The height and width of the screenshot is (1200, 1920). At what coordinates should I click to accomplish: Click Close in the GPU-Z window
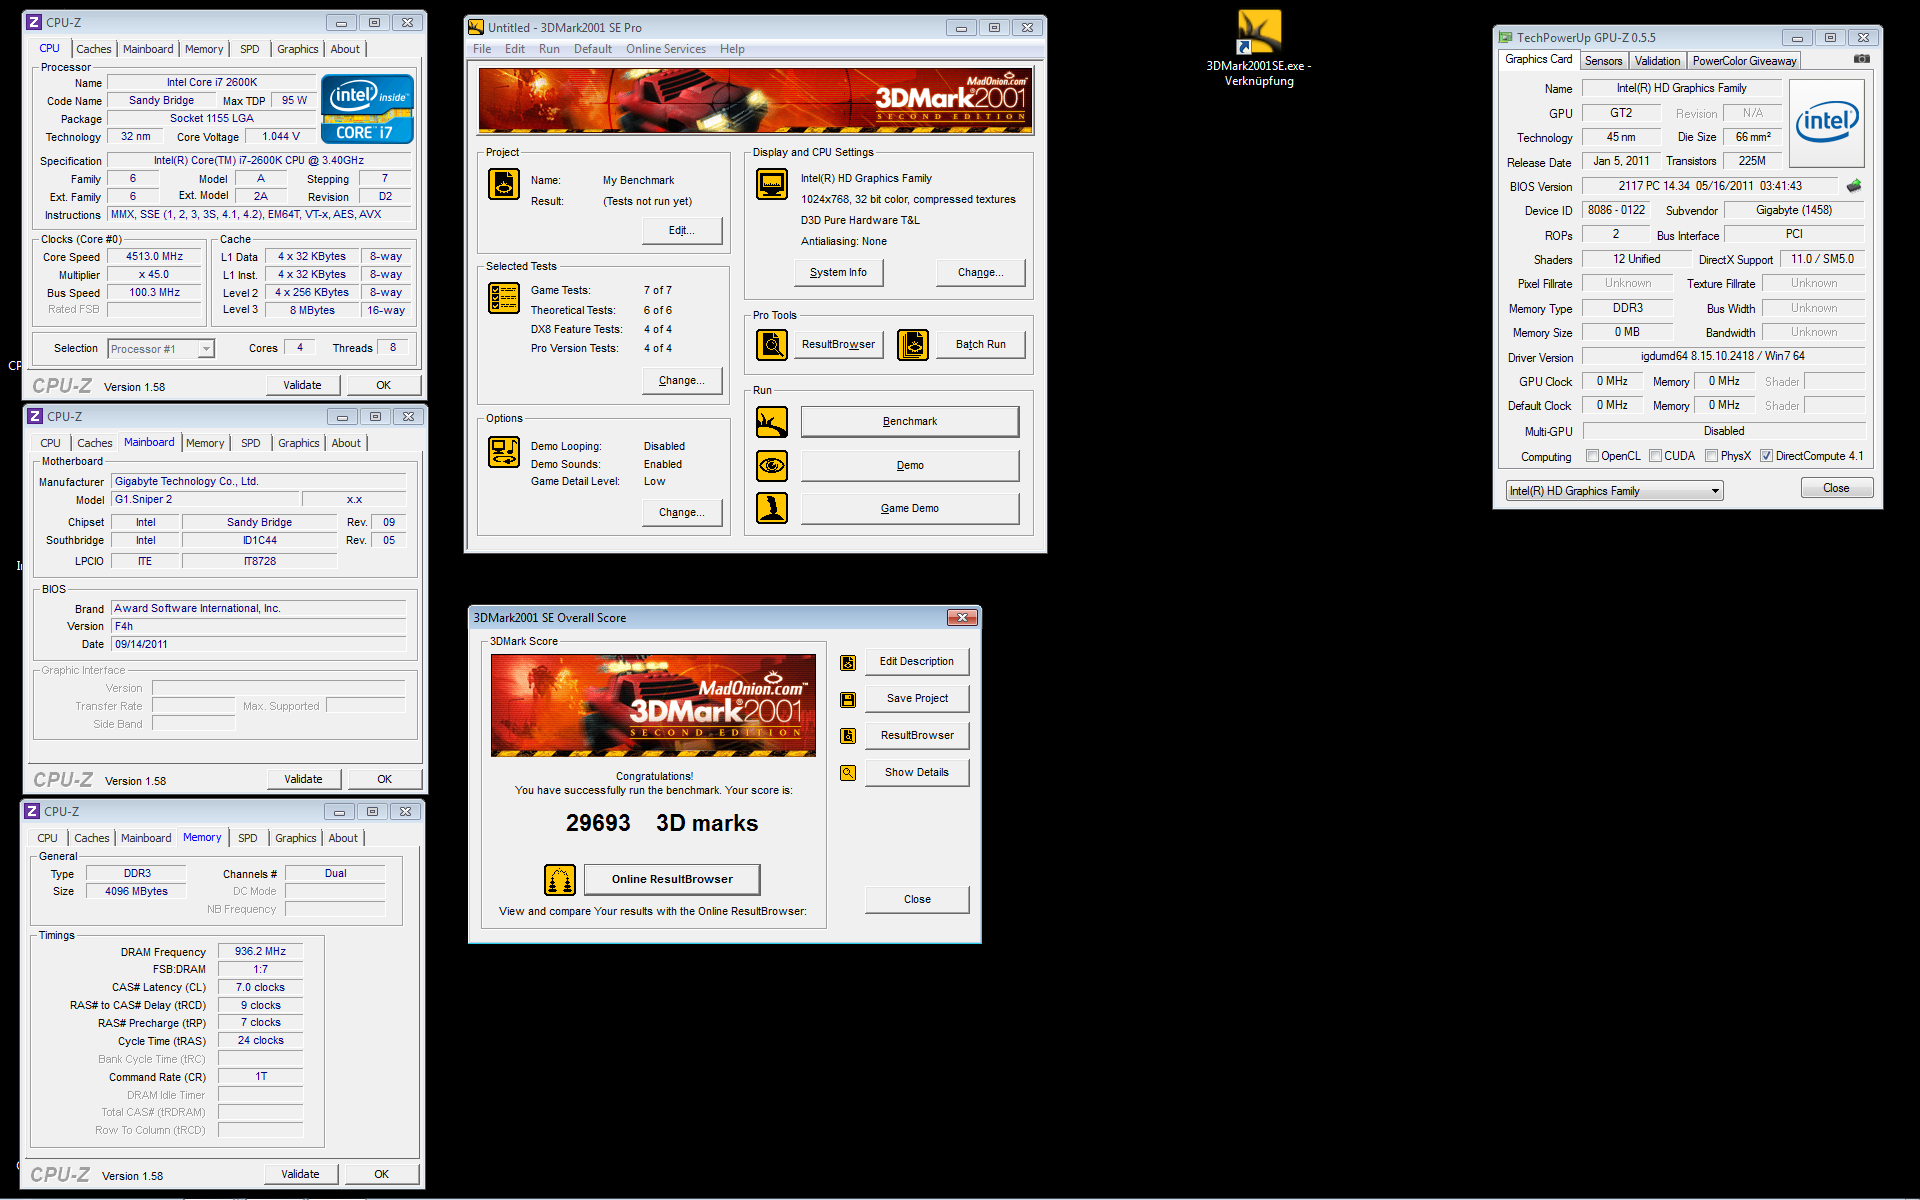pyautogui.click(x=1836, y=488)
